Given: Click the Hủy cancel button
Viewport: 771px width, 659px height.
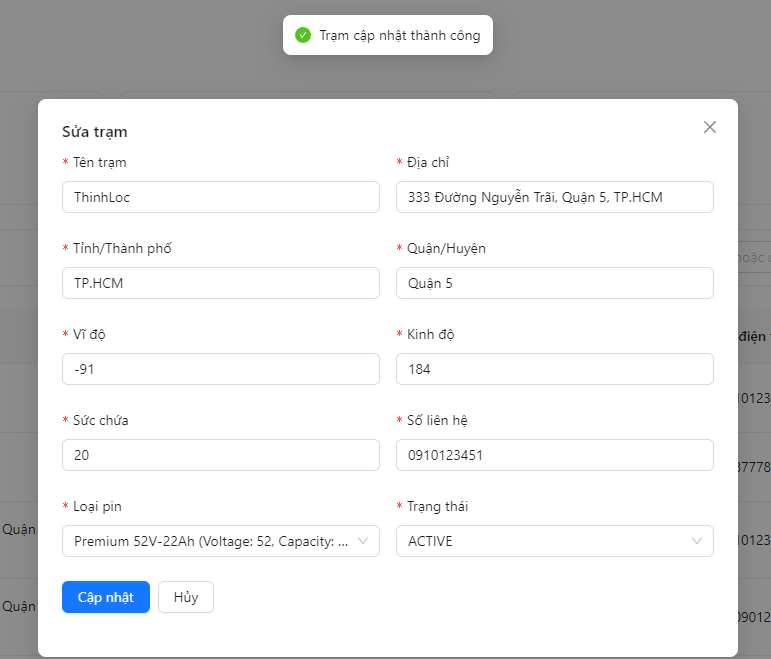Looking at the screenshot, I should tap(185, 597).
